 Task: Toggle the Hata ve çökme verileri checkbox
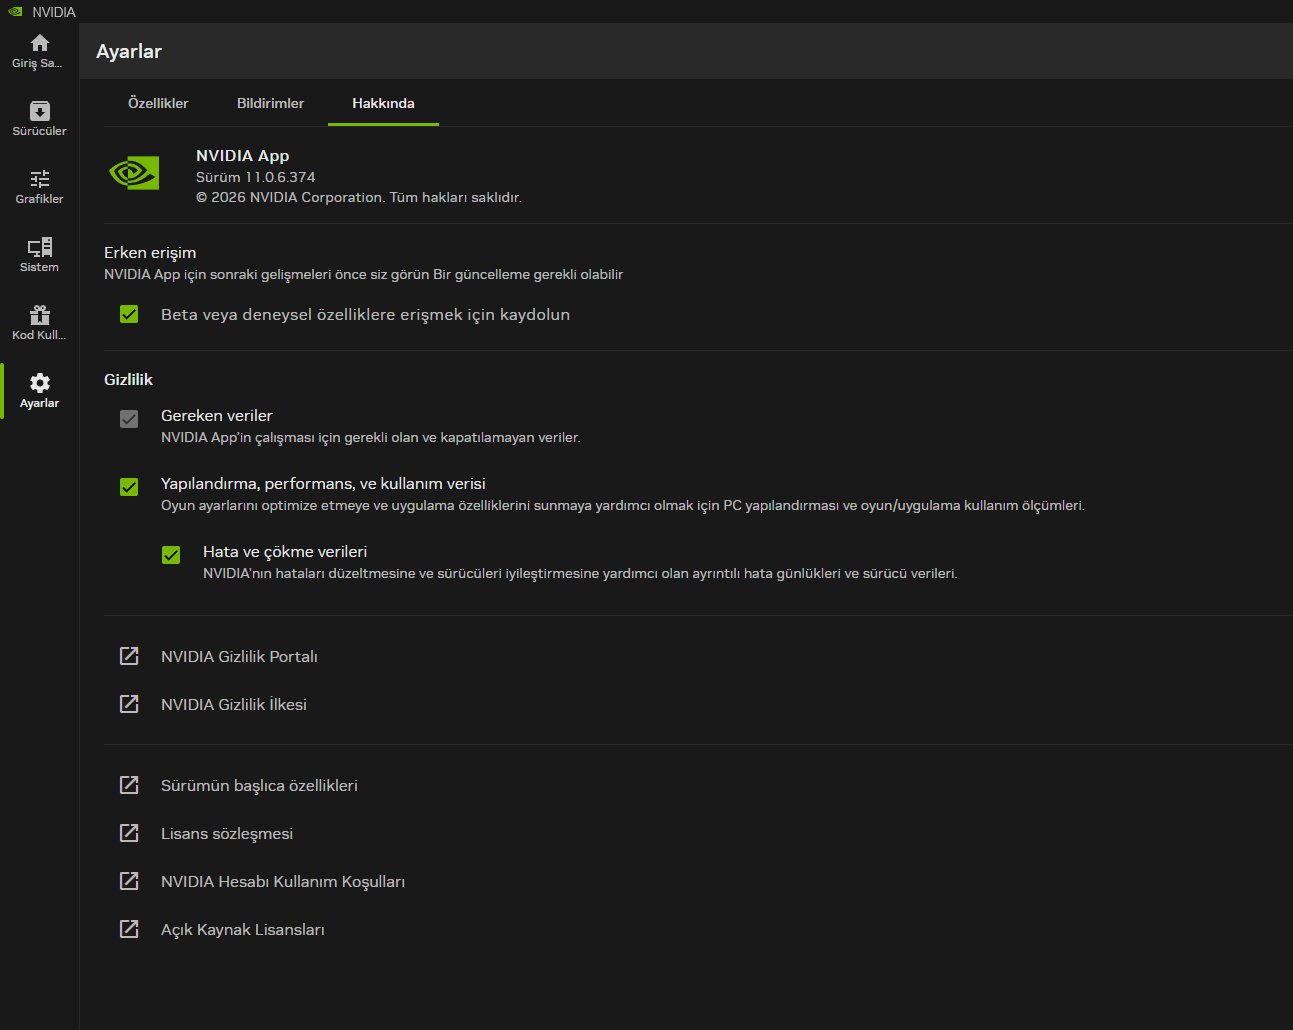click(x=171, y=555)
